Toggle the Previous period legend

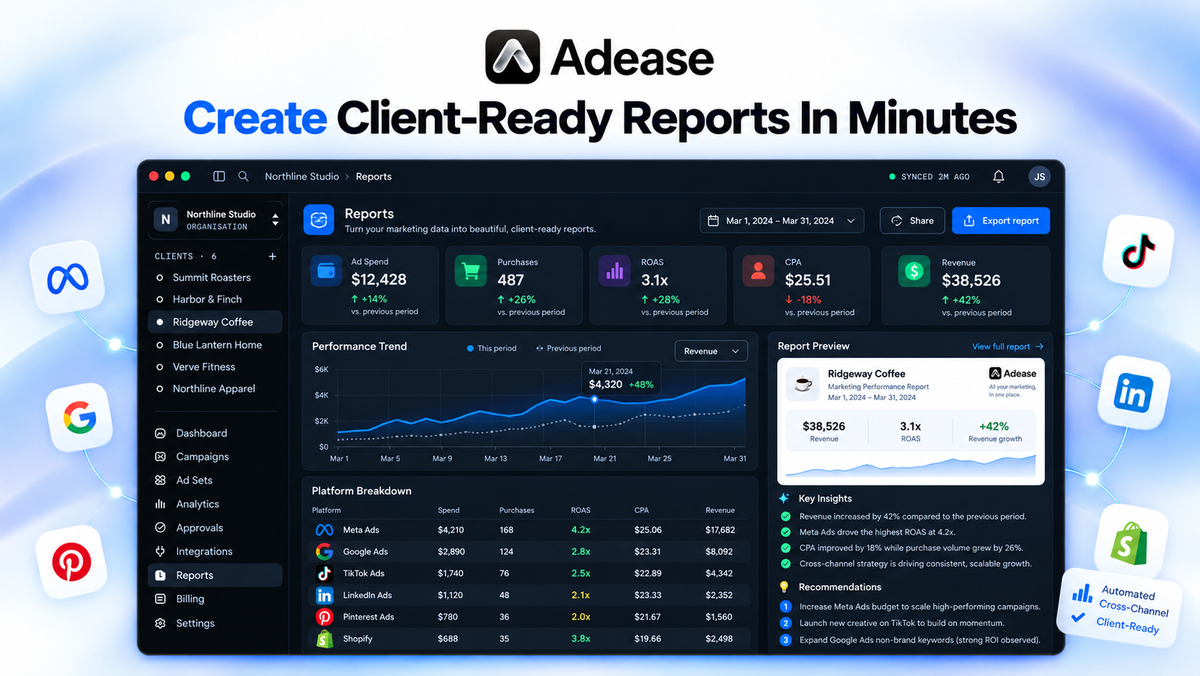pyautogui.click(x=569, y=349)
